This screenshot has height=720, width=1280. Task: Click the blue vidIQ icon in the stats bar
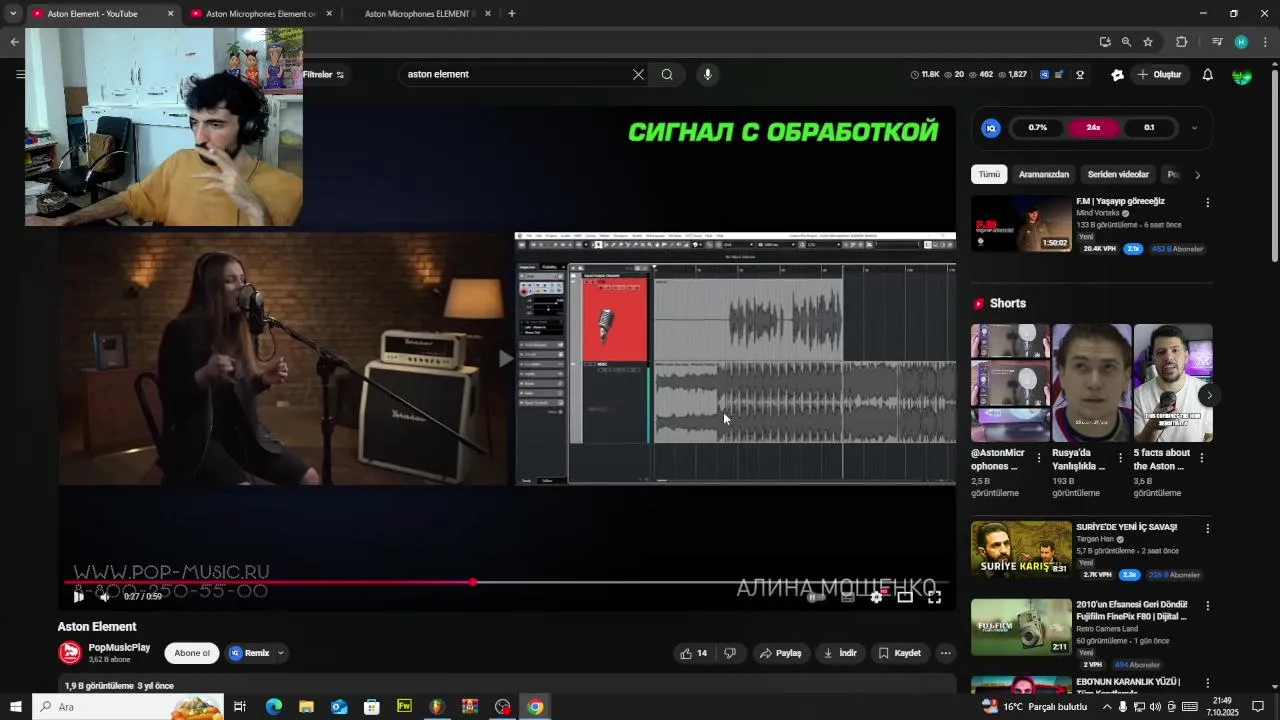point(1045,74)
